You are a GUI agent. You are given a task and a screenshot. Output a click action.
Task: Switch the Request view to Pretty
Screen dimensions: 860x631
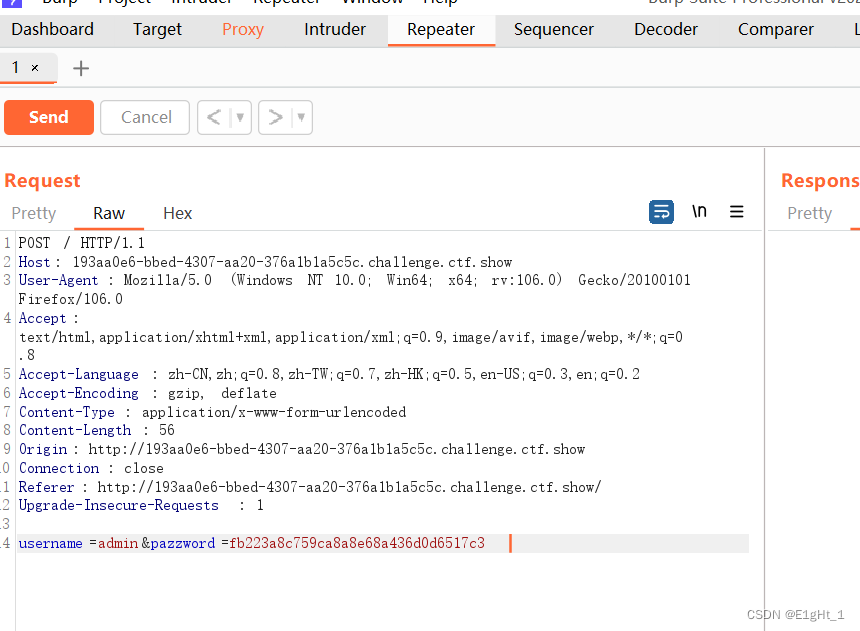pyautogui.click(x=34, y=213)
